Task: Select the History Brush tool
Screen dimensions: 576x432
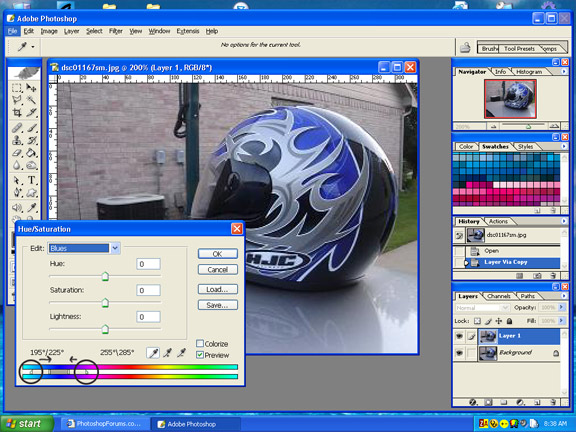Action: pos(32,140)
